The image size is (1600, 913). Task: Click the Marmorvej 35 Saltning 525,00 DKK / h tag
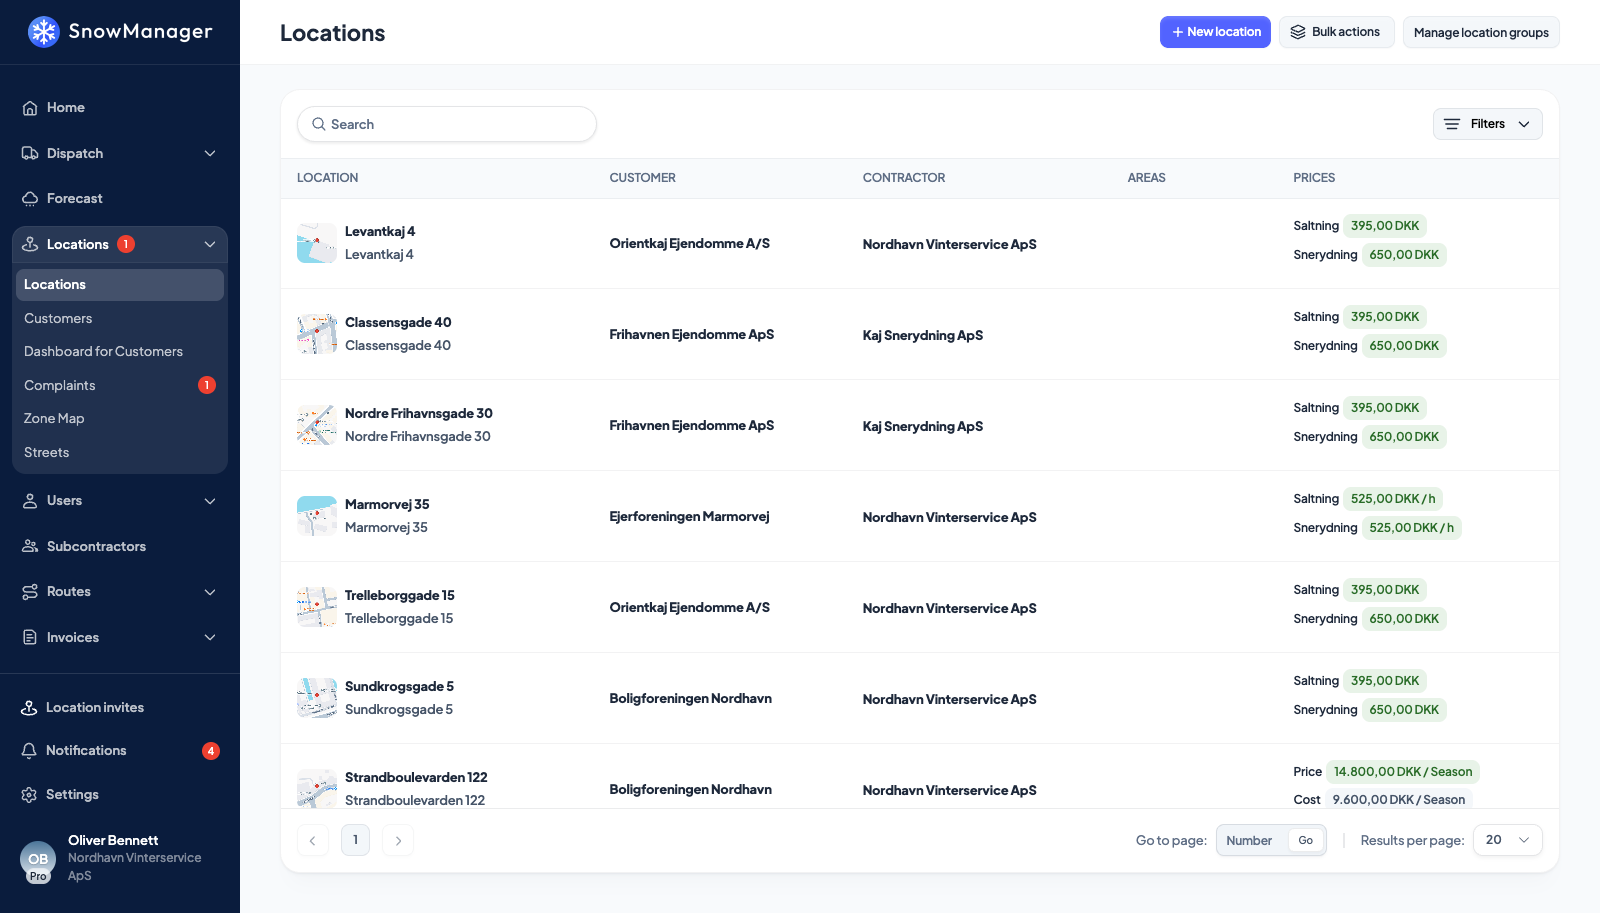pyautogui.click(x=1393, y=499)
